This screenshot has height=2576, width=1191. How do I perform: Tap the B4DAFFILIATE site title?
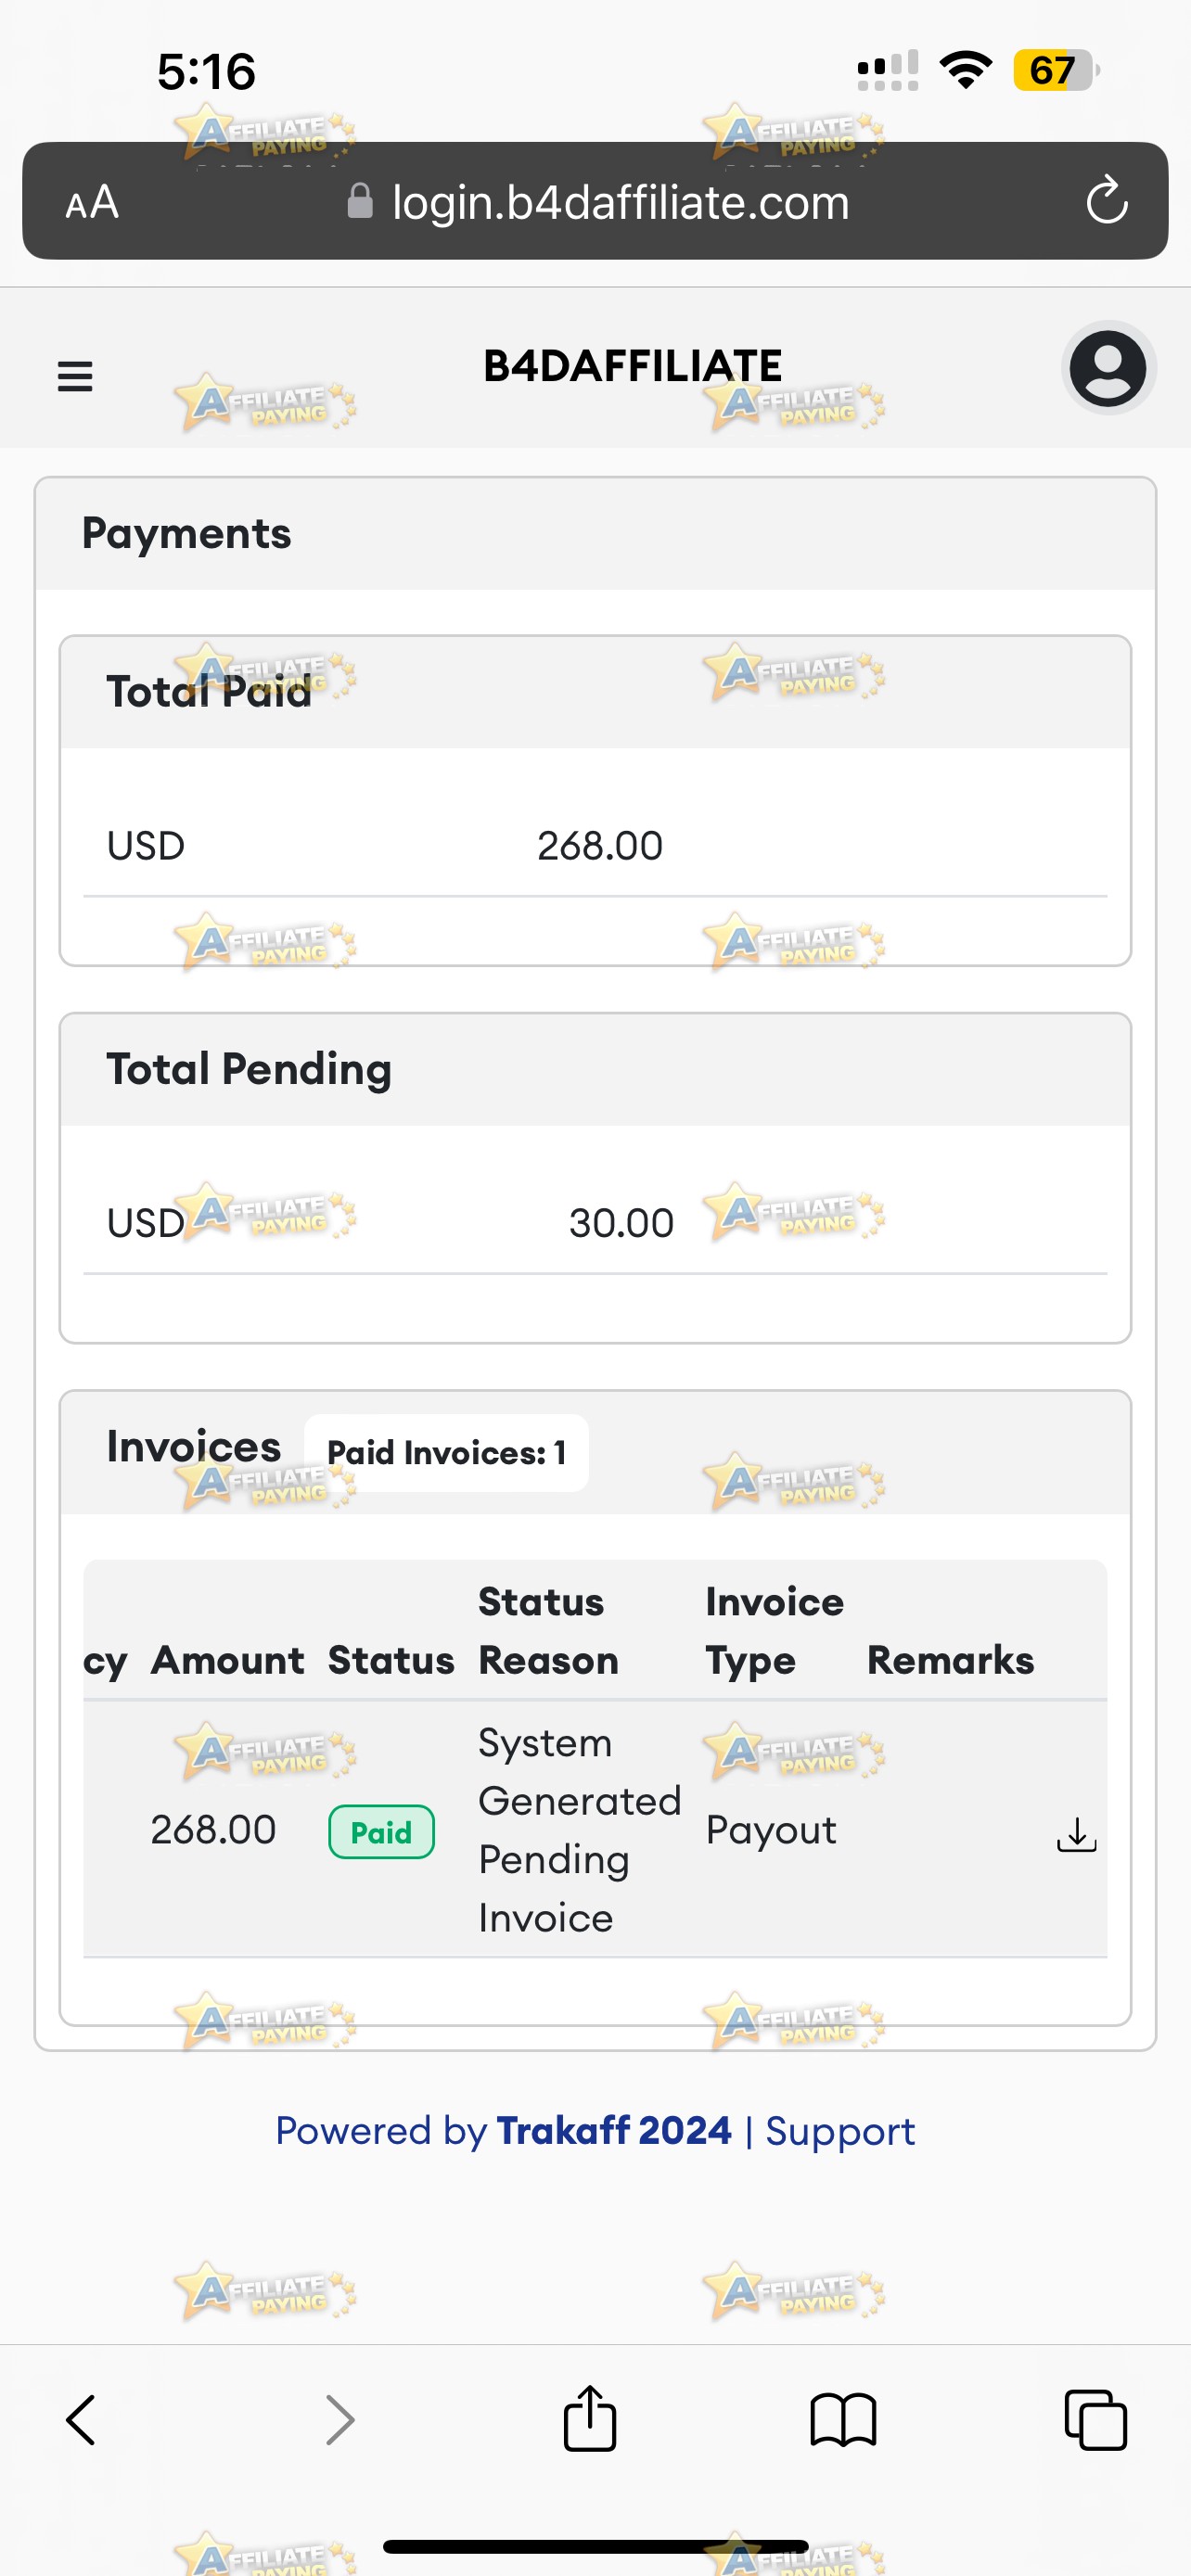tap(632, 366)
